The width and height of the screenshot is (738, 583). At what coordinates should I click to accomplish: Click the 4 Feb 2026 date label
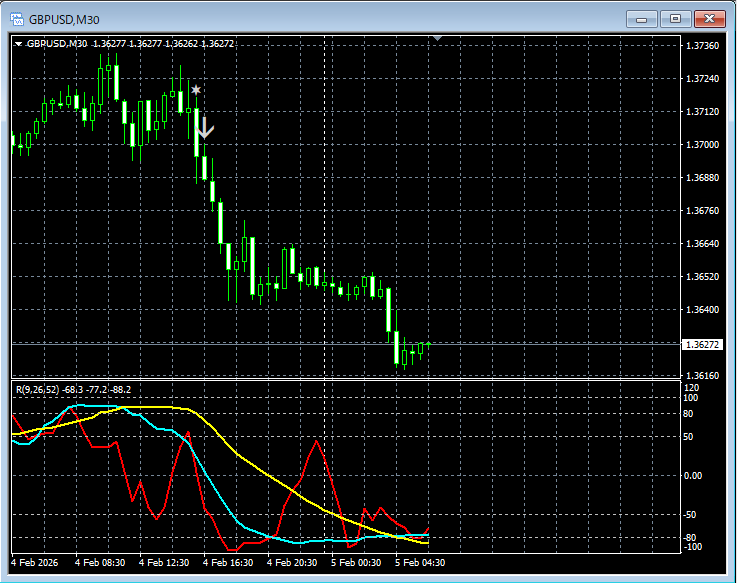pyautogui.click(x=36, y=563)
